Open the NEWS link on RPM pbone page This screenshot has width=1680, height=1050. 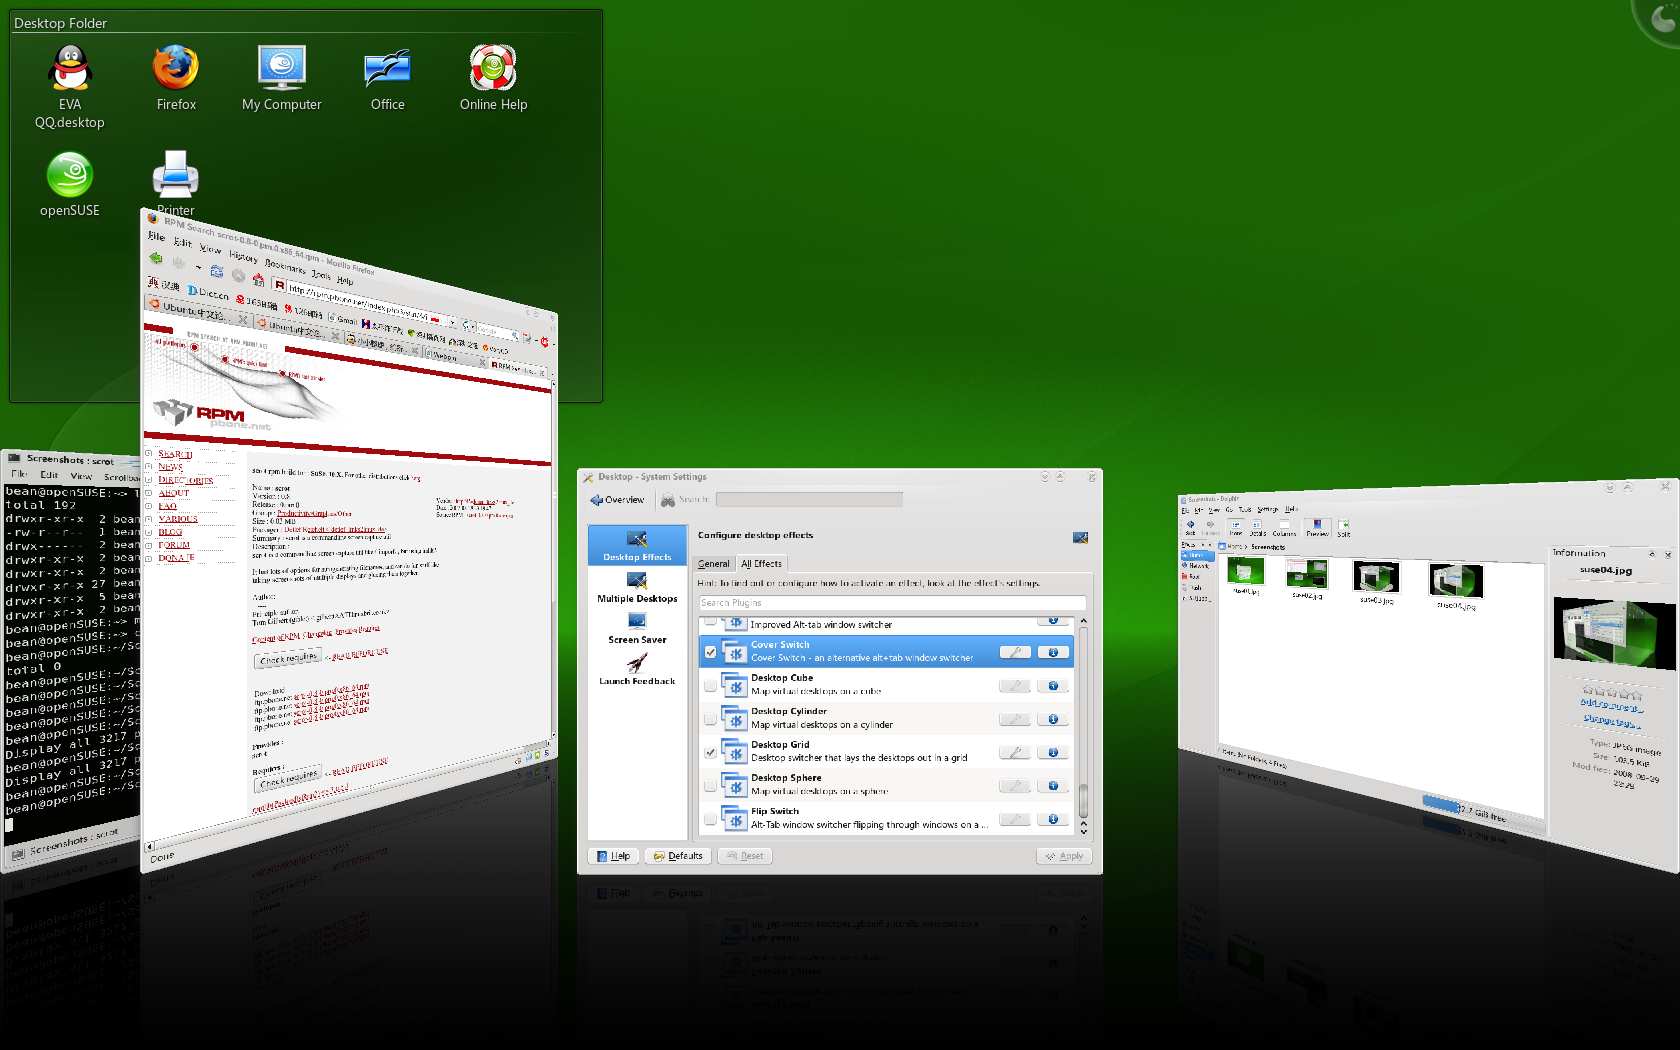pyautogui.click(x=170, y=467)
